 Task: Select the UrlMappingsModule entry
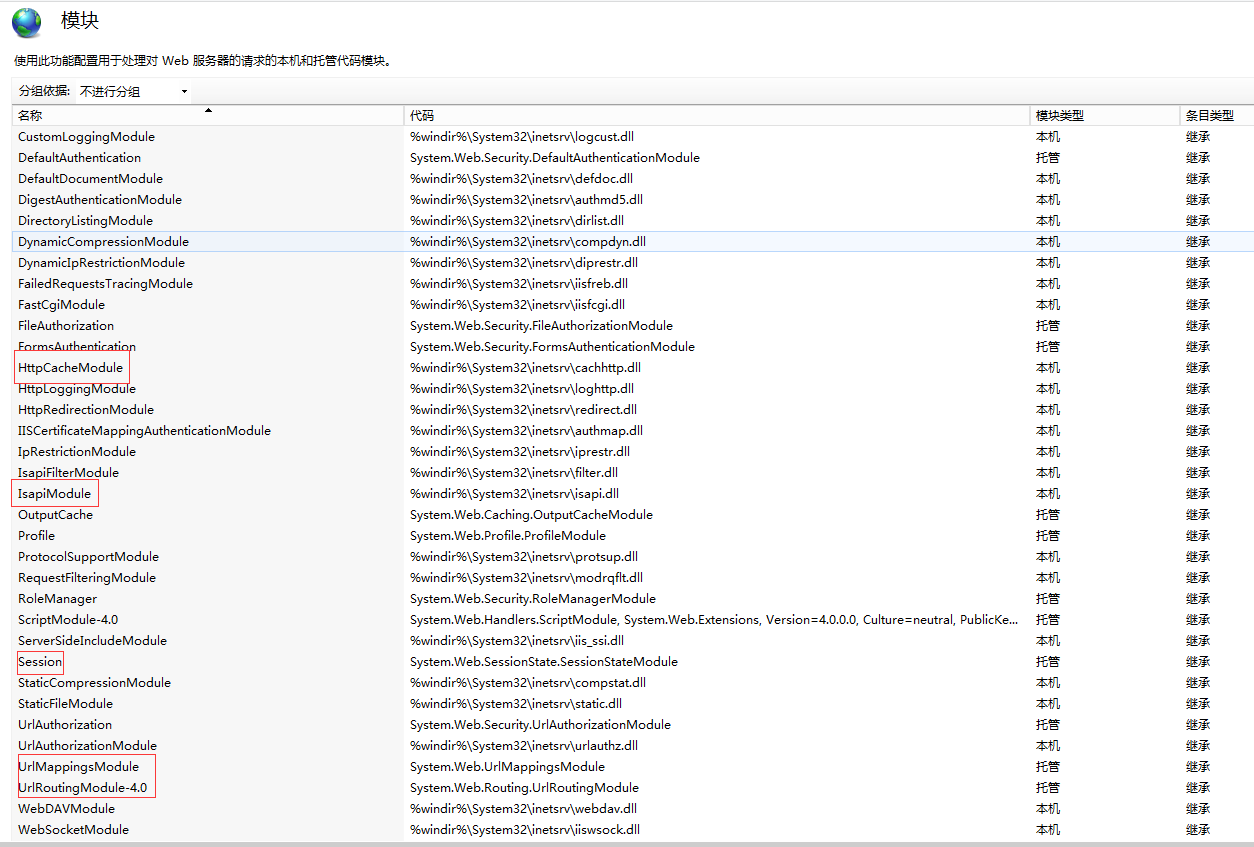coord(79,766)
